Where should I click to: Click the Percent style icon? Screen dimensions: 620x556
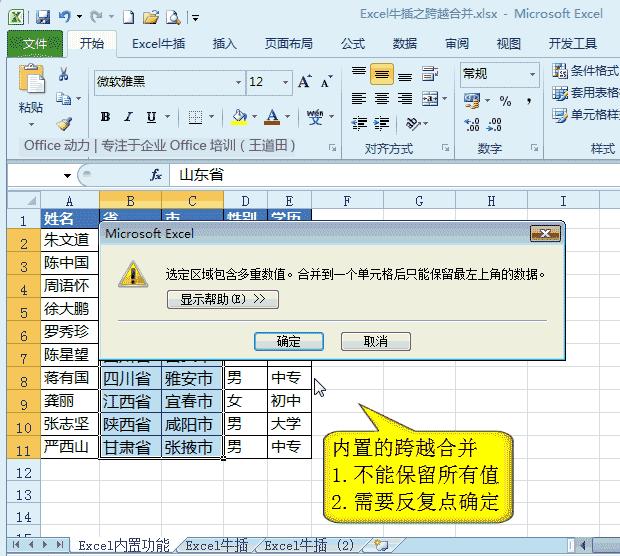[505, 101]
